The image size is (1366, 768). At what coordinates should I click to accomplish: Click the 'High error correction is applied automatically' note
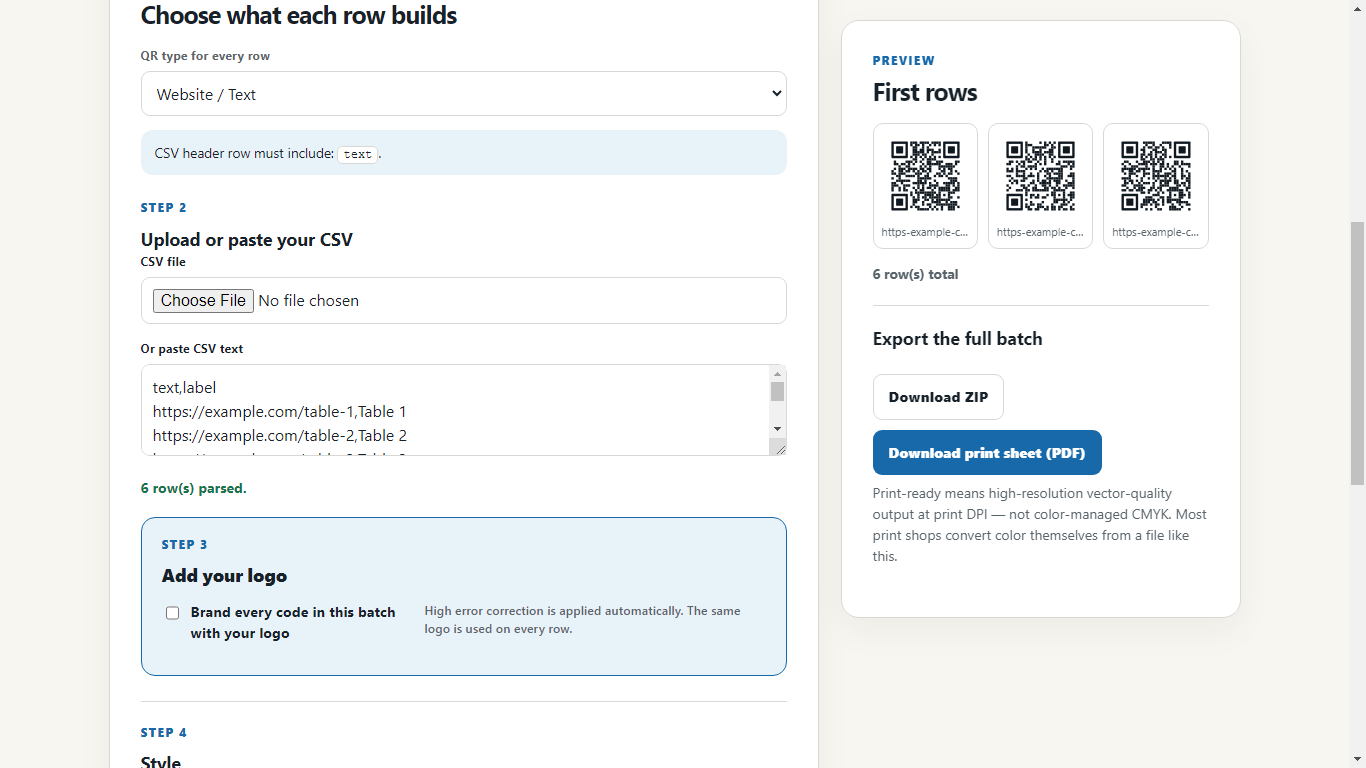[582, 620]
